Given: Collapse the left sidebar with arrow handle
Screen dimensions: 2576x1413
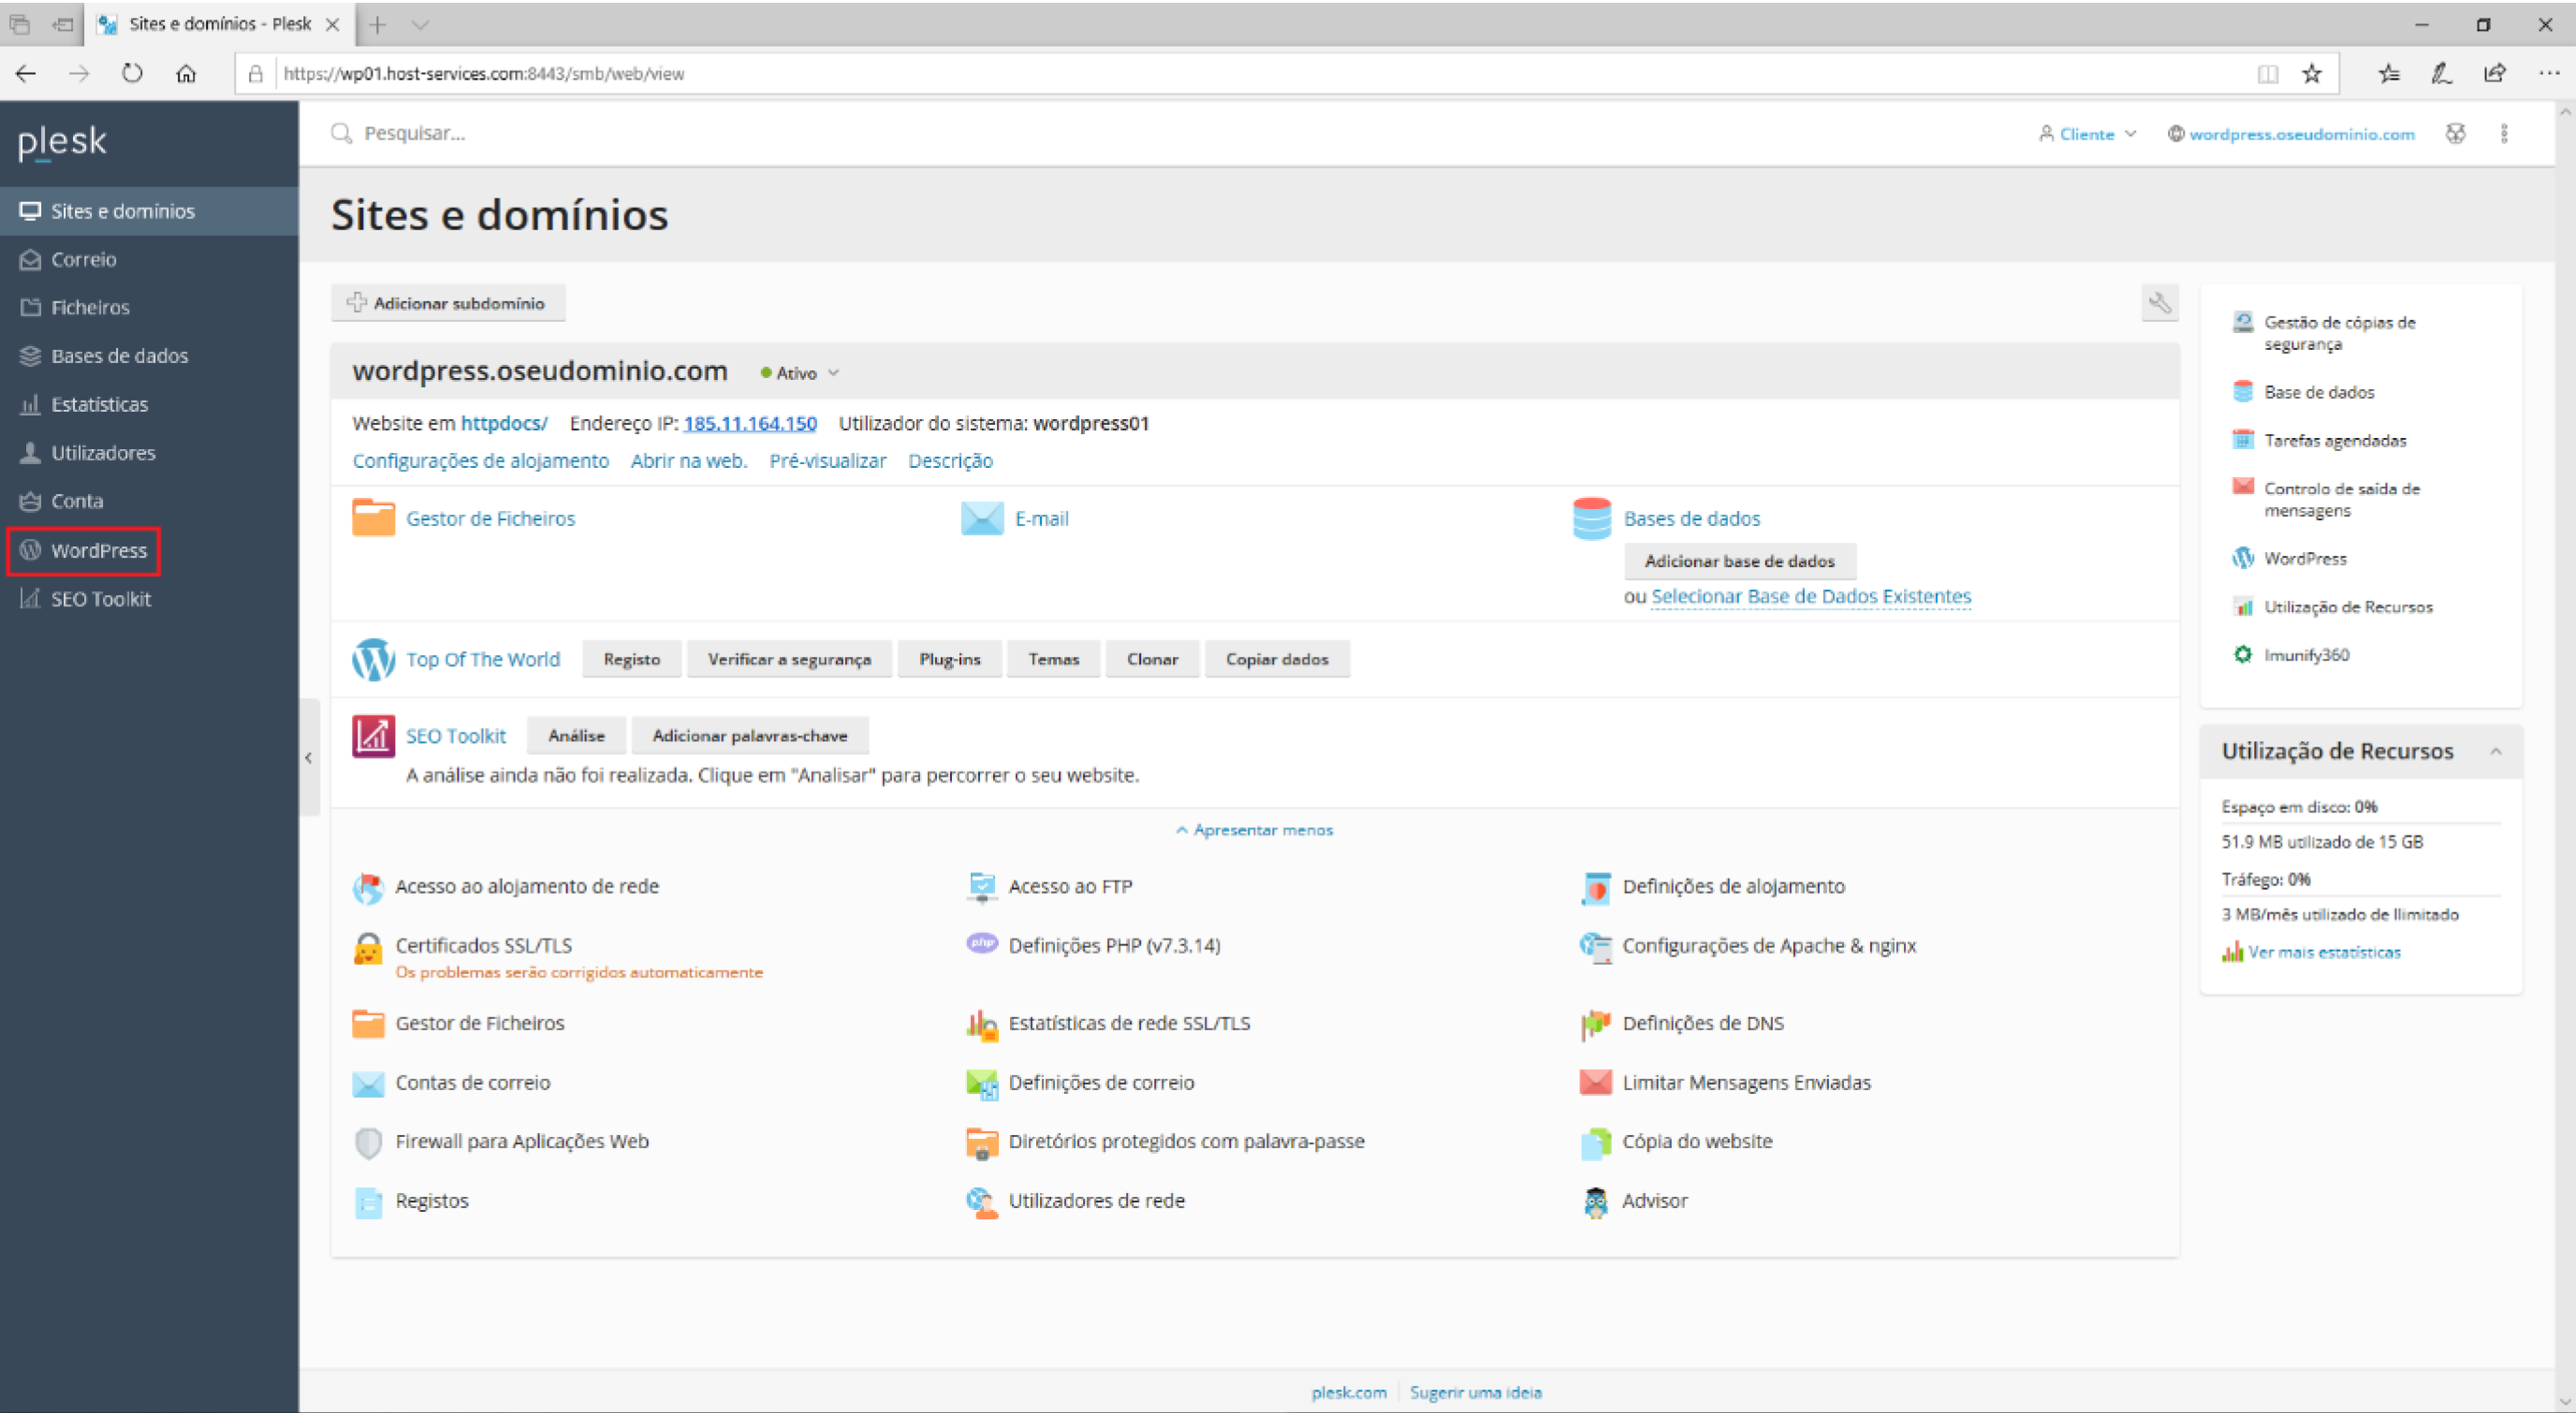Looking at the screenshot, I should 308,758.
